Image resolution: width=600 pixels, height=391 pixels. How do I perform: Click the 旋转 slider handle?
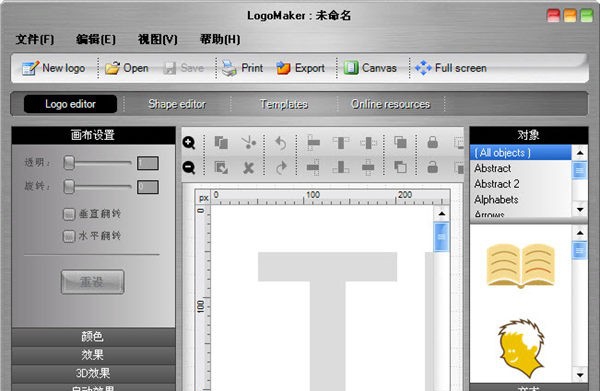click(69, 187)
